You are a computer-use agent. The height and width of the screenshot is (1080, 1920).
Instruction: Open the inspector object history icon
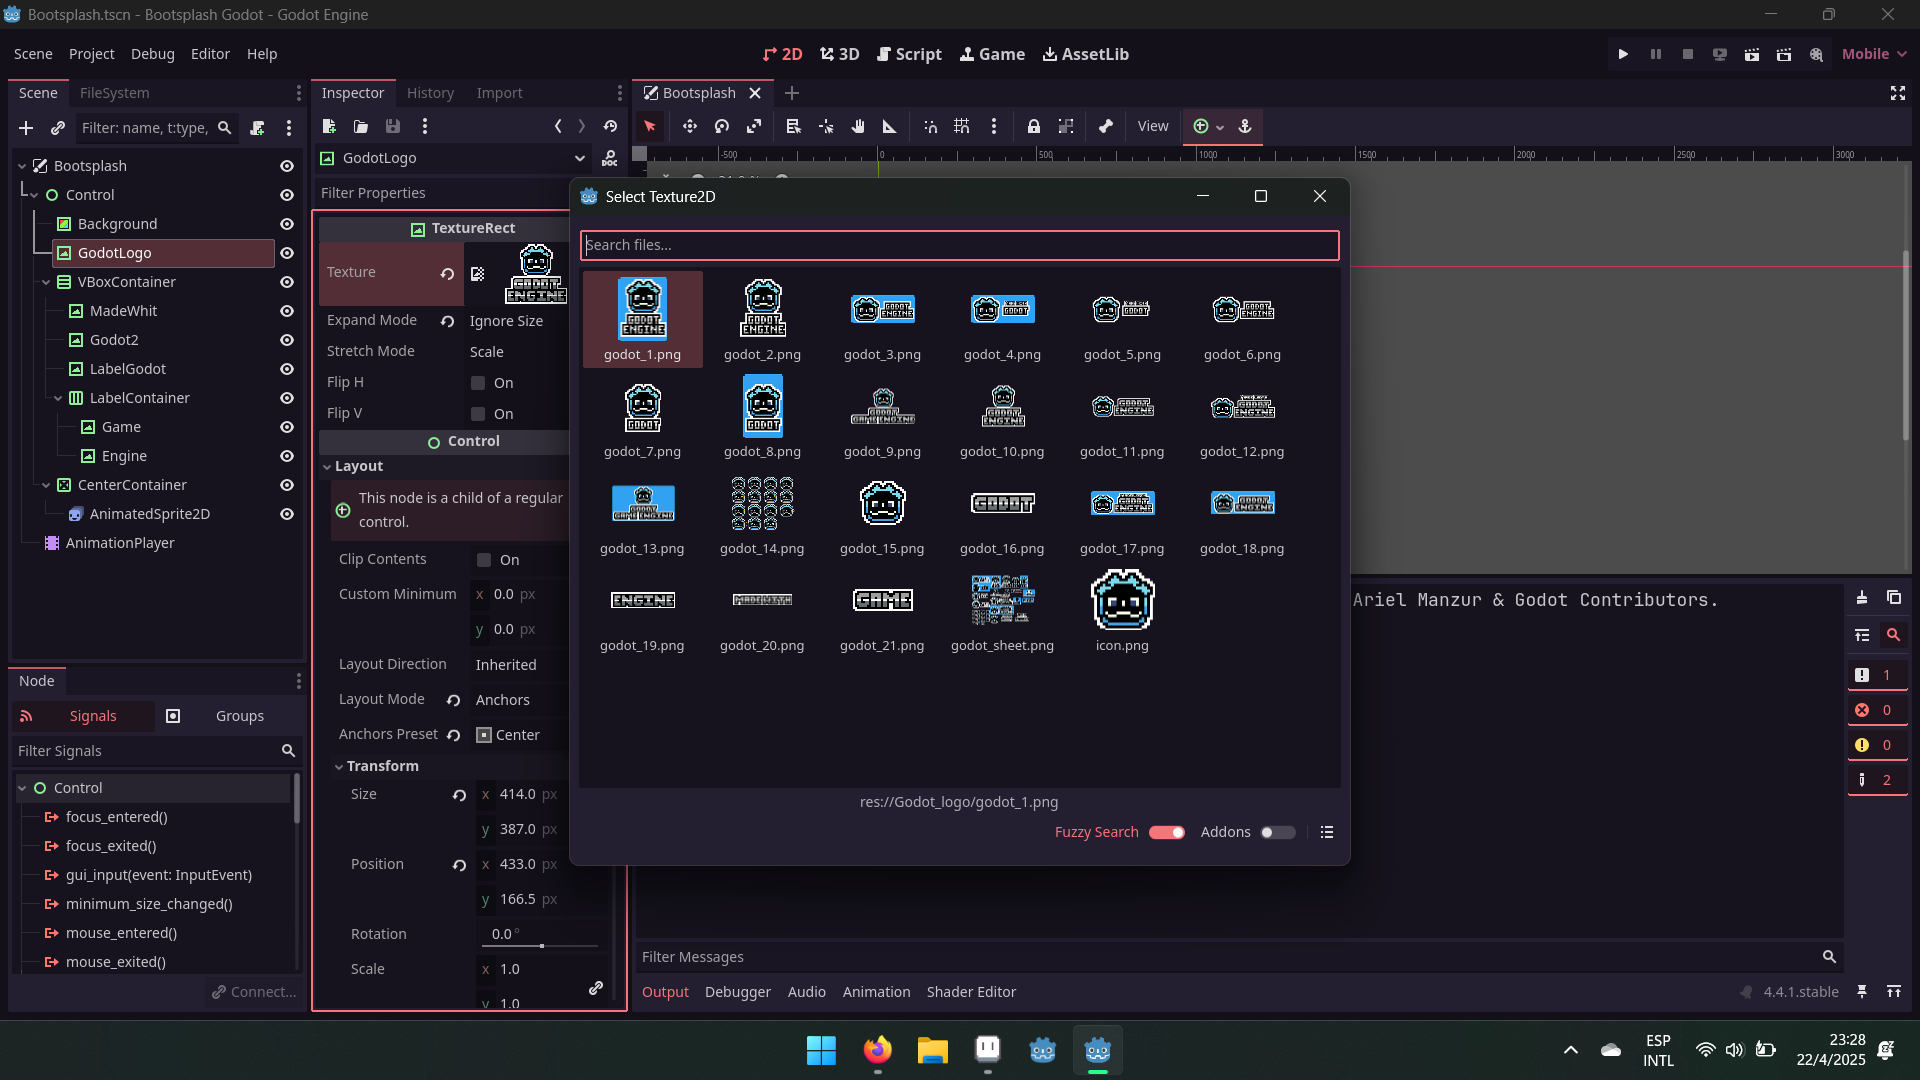(x=610, y=126)
